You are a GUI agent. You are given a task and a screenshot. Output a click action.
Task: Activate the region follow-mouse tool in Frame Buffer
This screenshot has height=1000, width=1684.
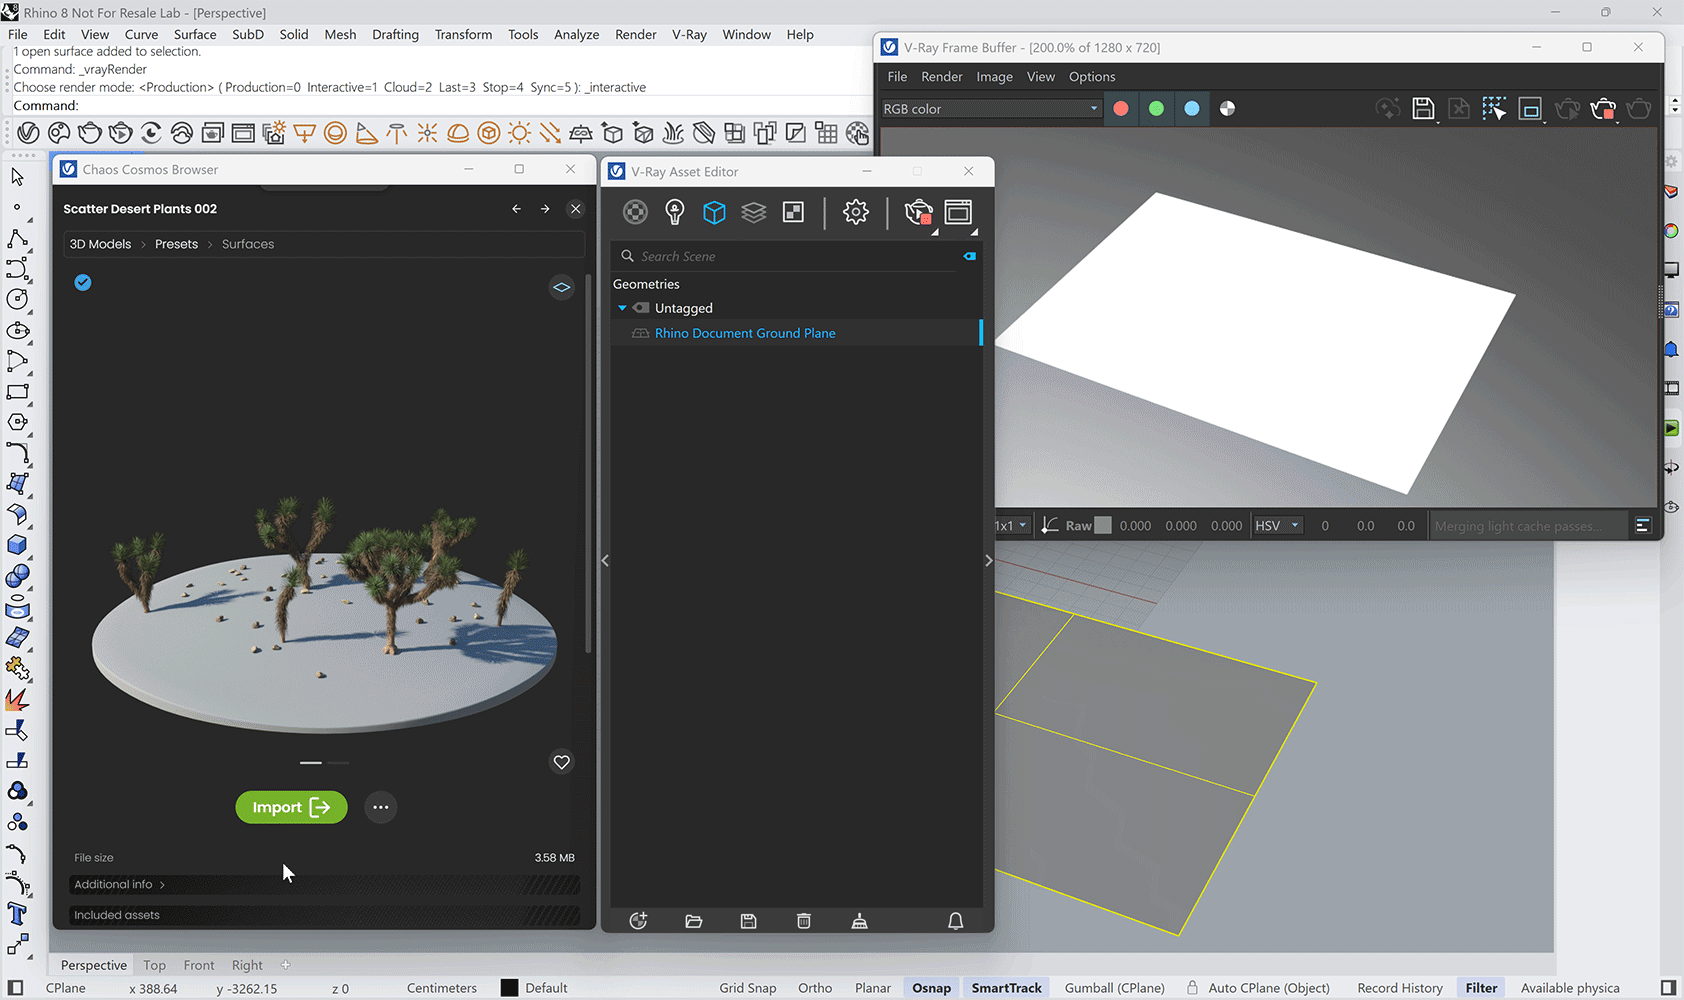pos(1494,109)
